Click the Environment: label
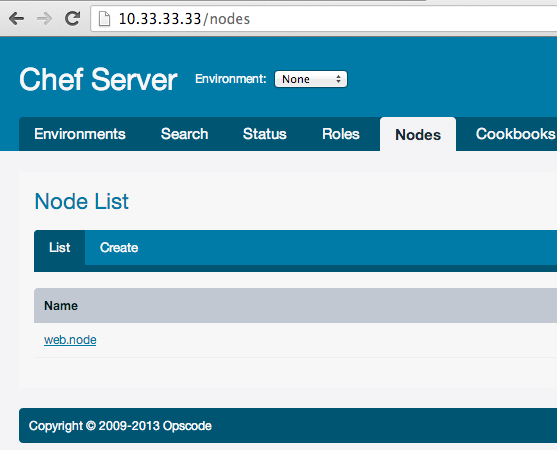557x450 pixels. 231,79
